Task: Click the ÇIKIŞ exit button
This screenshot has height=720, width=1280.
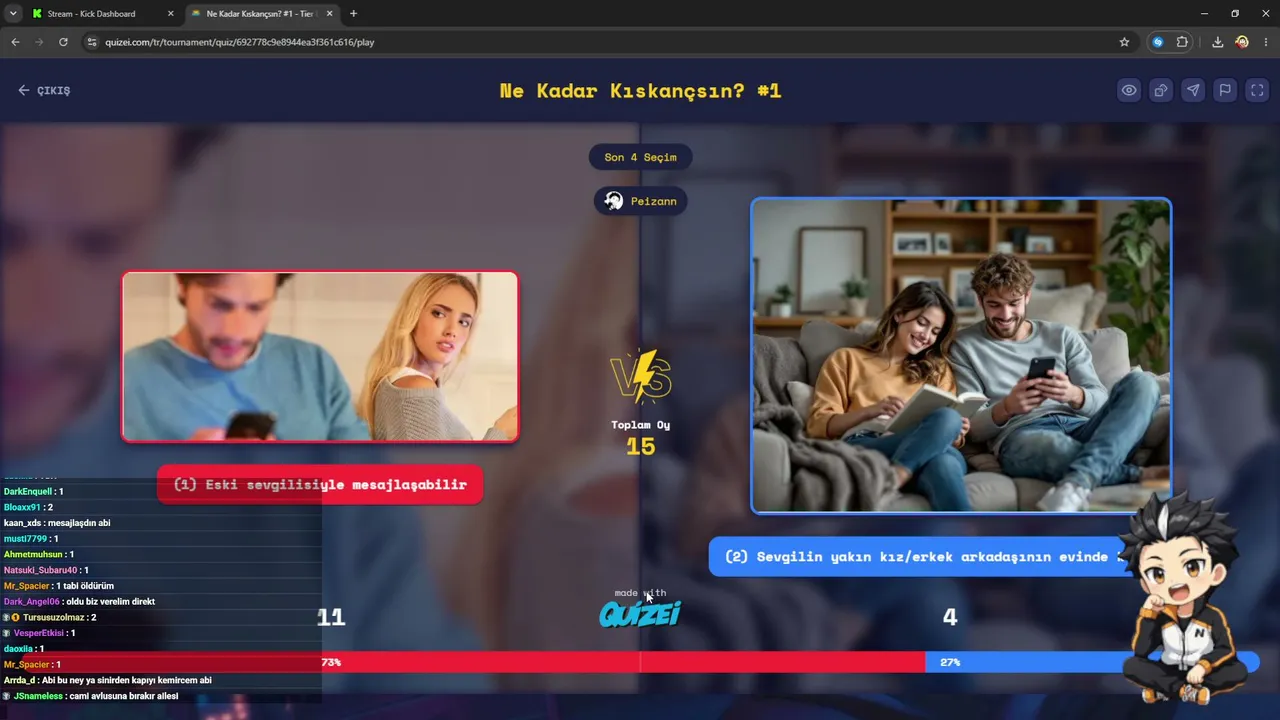Action: [x=44, y=90]
